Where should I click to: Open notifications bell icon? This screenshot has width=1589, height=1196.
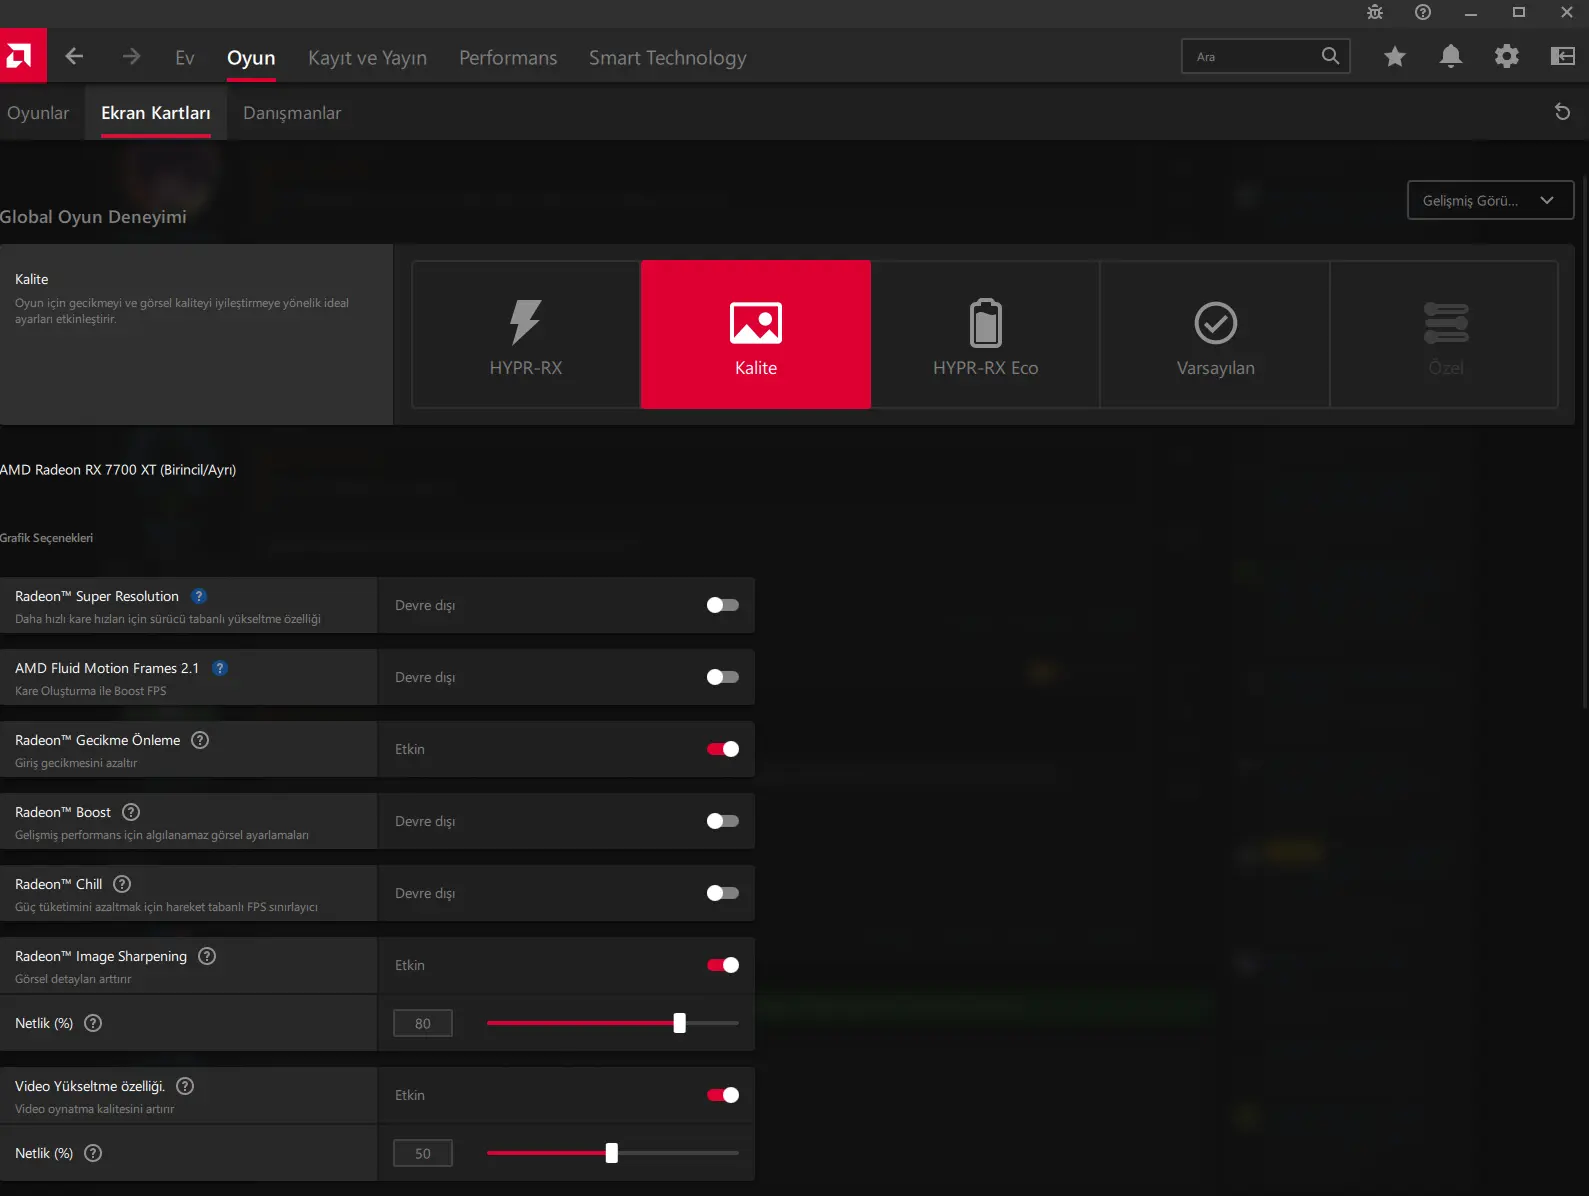1451,57
